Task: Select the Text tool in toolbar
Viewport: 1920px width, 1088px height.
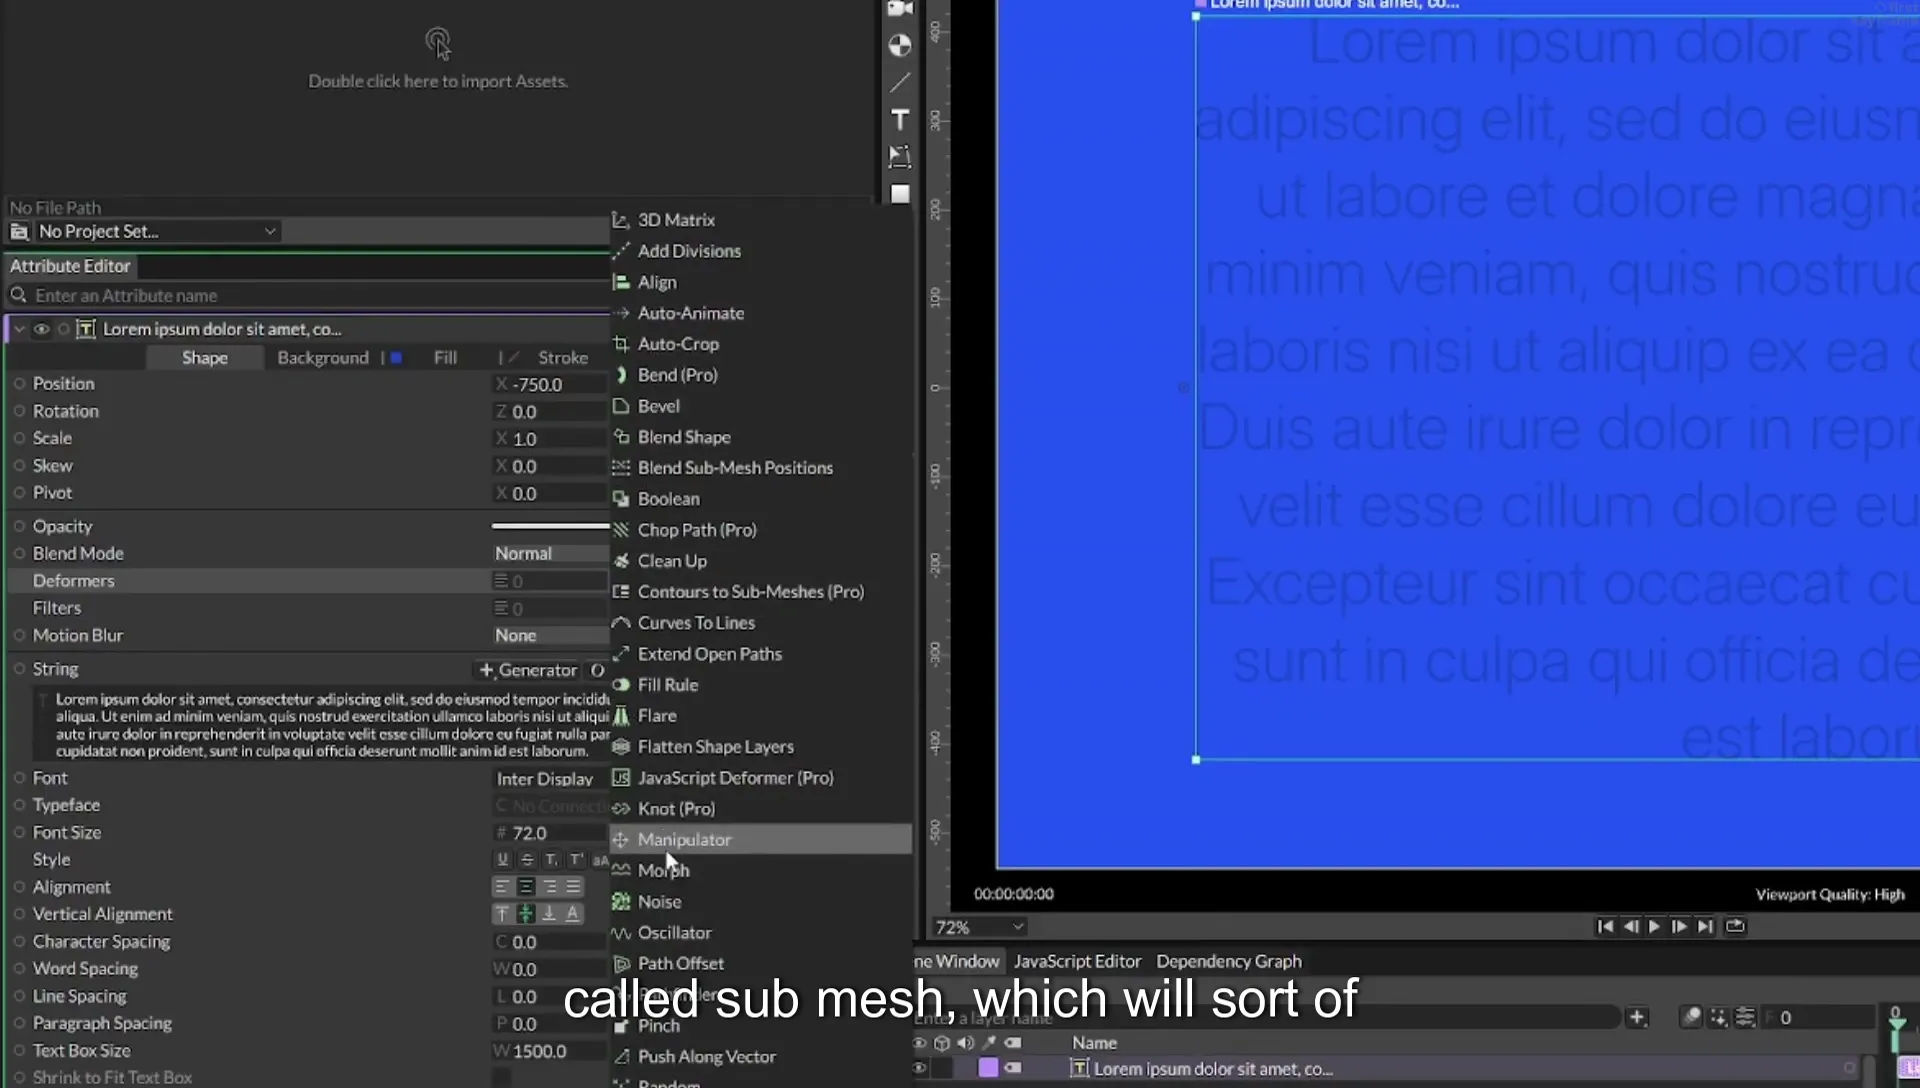Action: (900, 120)
